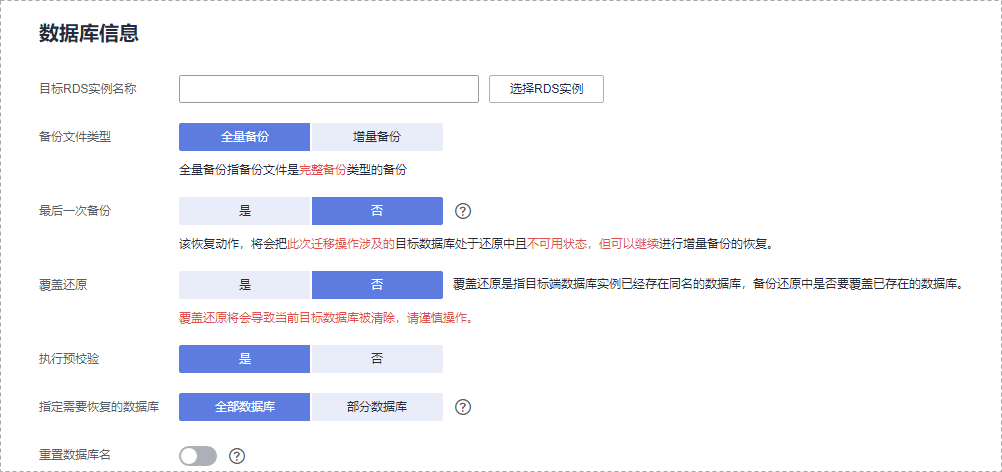Focus the 目标RDS实例名称 input field
Screen dimensions: 1002x472
click(329, 89)
